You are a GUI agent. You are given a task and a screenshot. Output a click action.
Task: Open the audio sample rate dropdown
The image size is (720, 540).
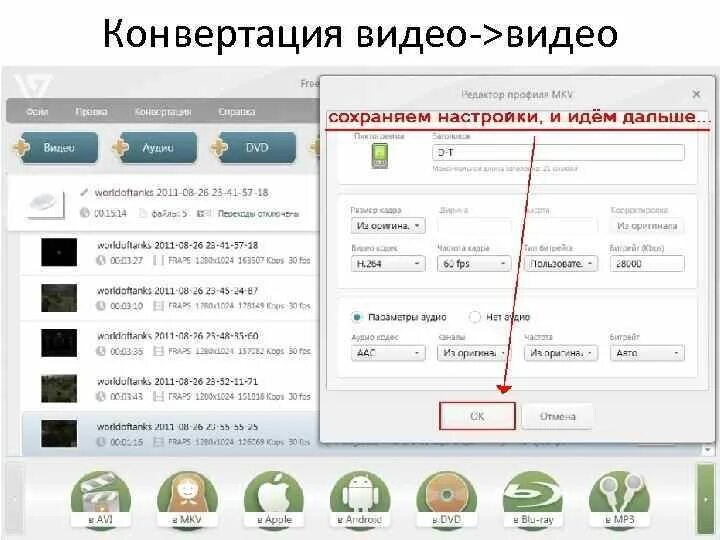tap(561, 353)
